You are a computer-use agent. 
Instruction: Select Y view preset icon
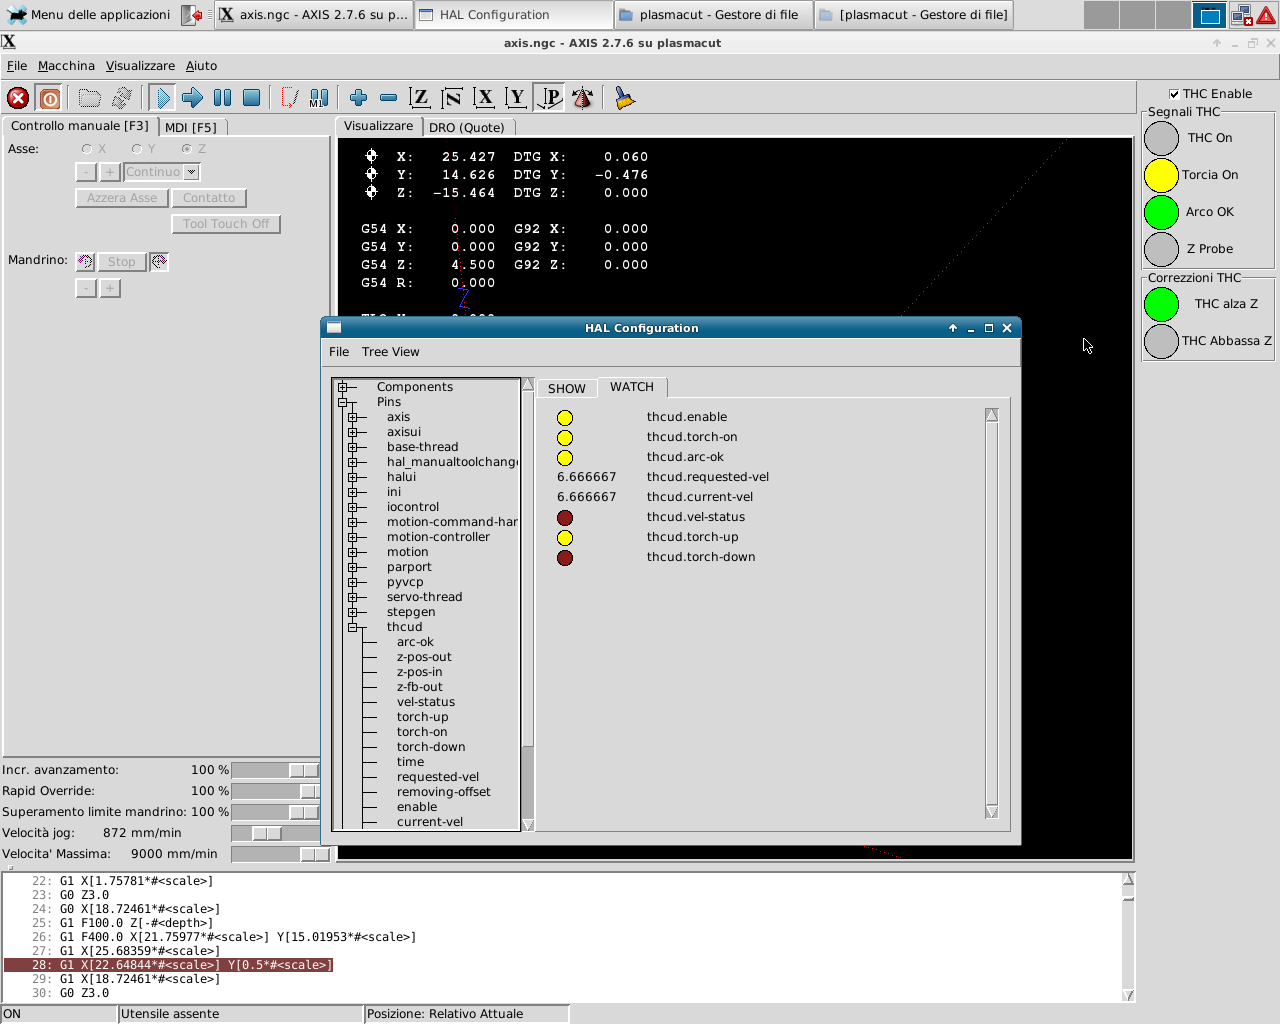516,98
